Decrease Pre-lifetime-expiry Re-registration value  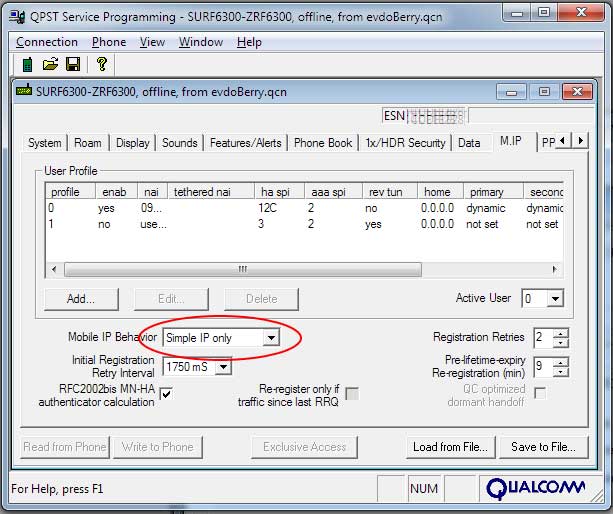[561, 372]
